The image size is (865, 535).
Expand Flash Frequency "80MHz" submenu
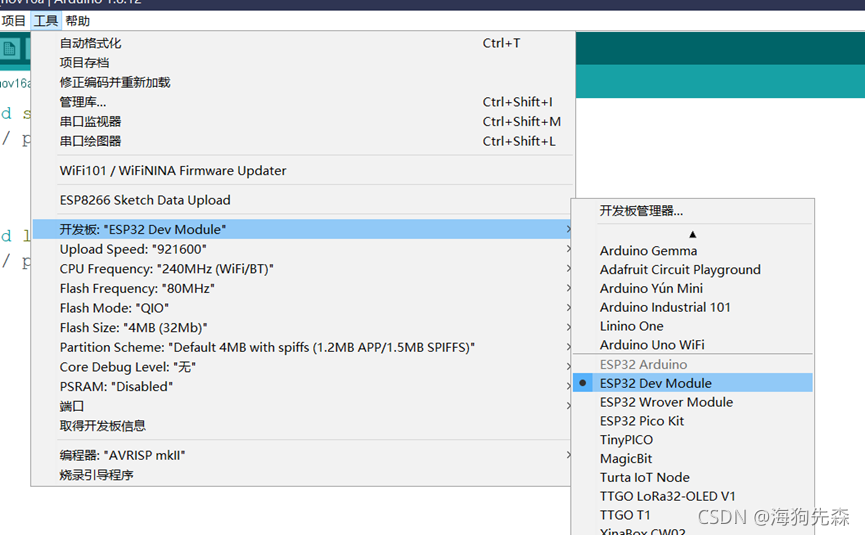[x=303, y=288]
